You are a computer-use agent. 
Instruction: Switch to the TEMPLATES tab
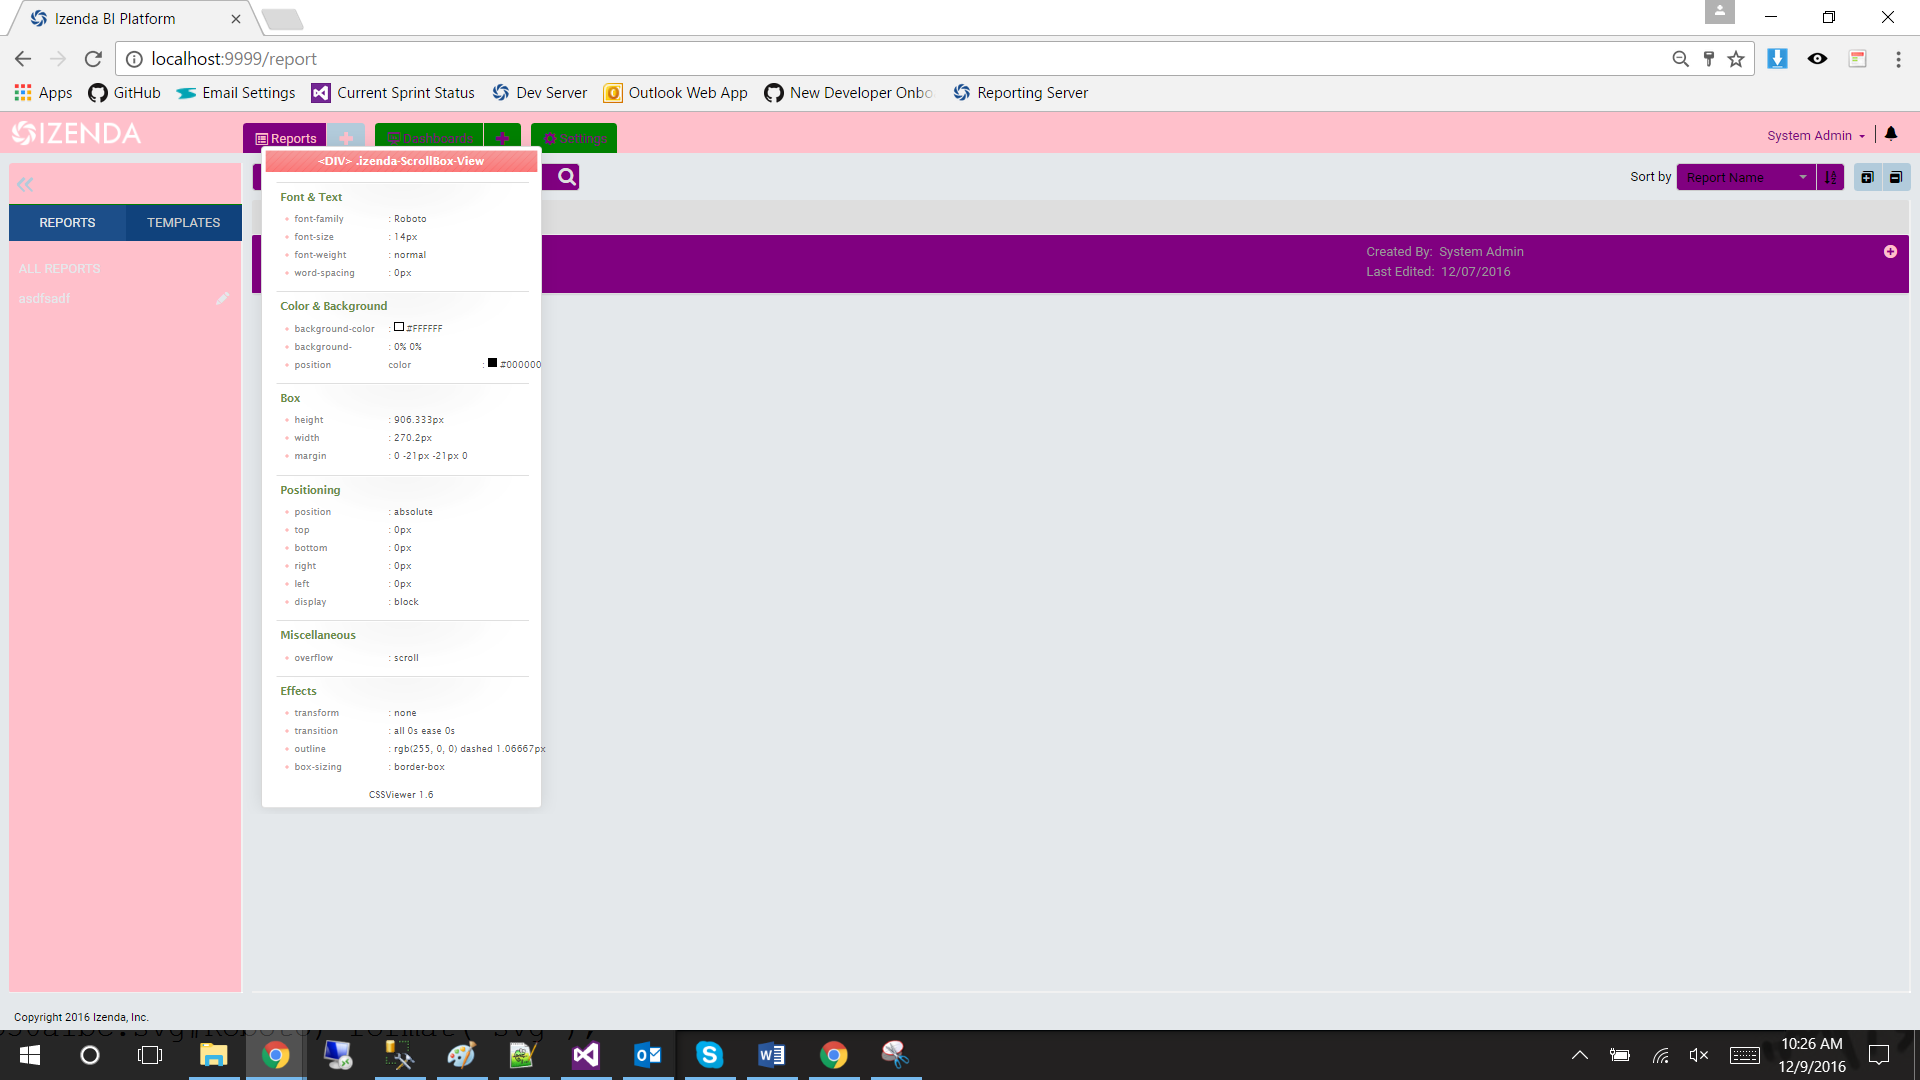pos(183,222)
